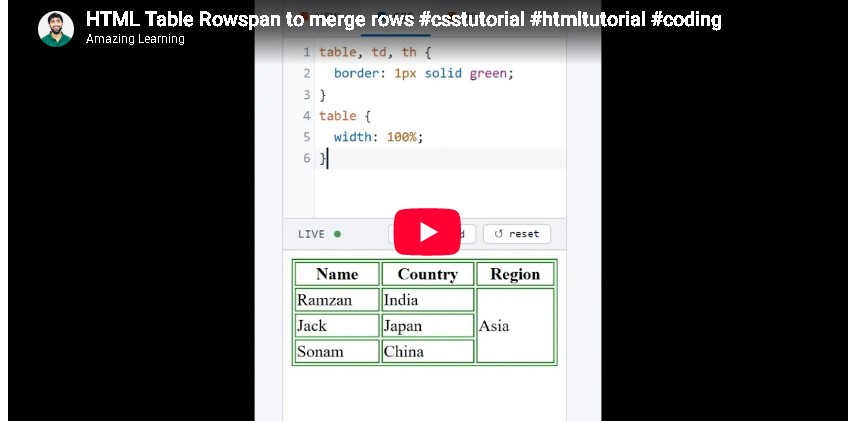Click the LIVE label
Viewport: 850px width, 421px height.
point(311,234)
